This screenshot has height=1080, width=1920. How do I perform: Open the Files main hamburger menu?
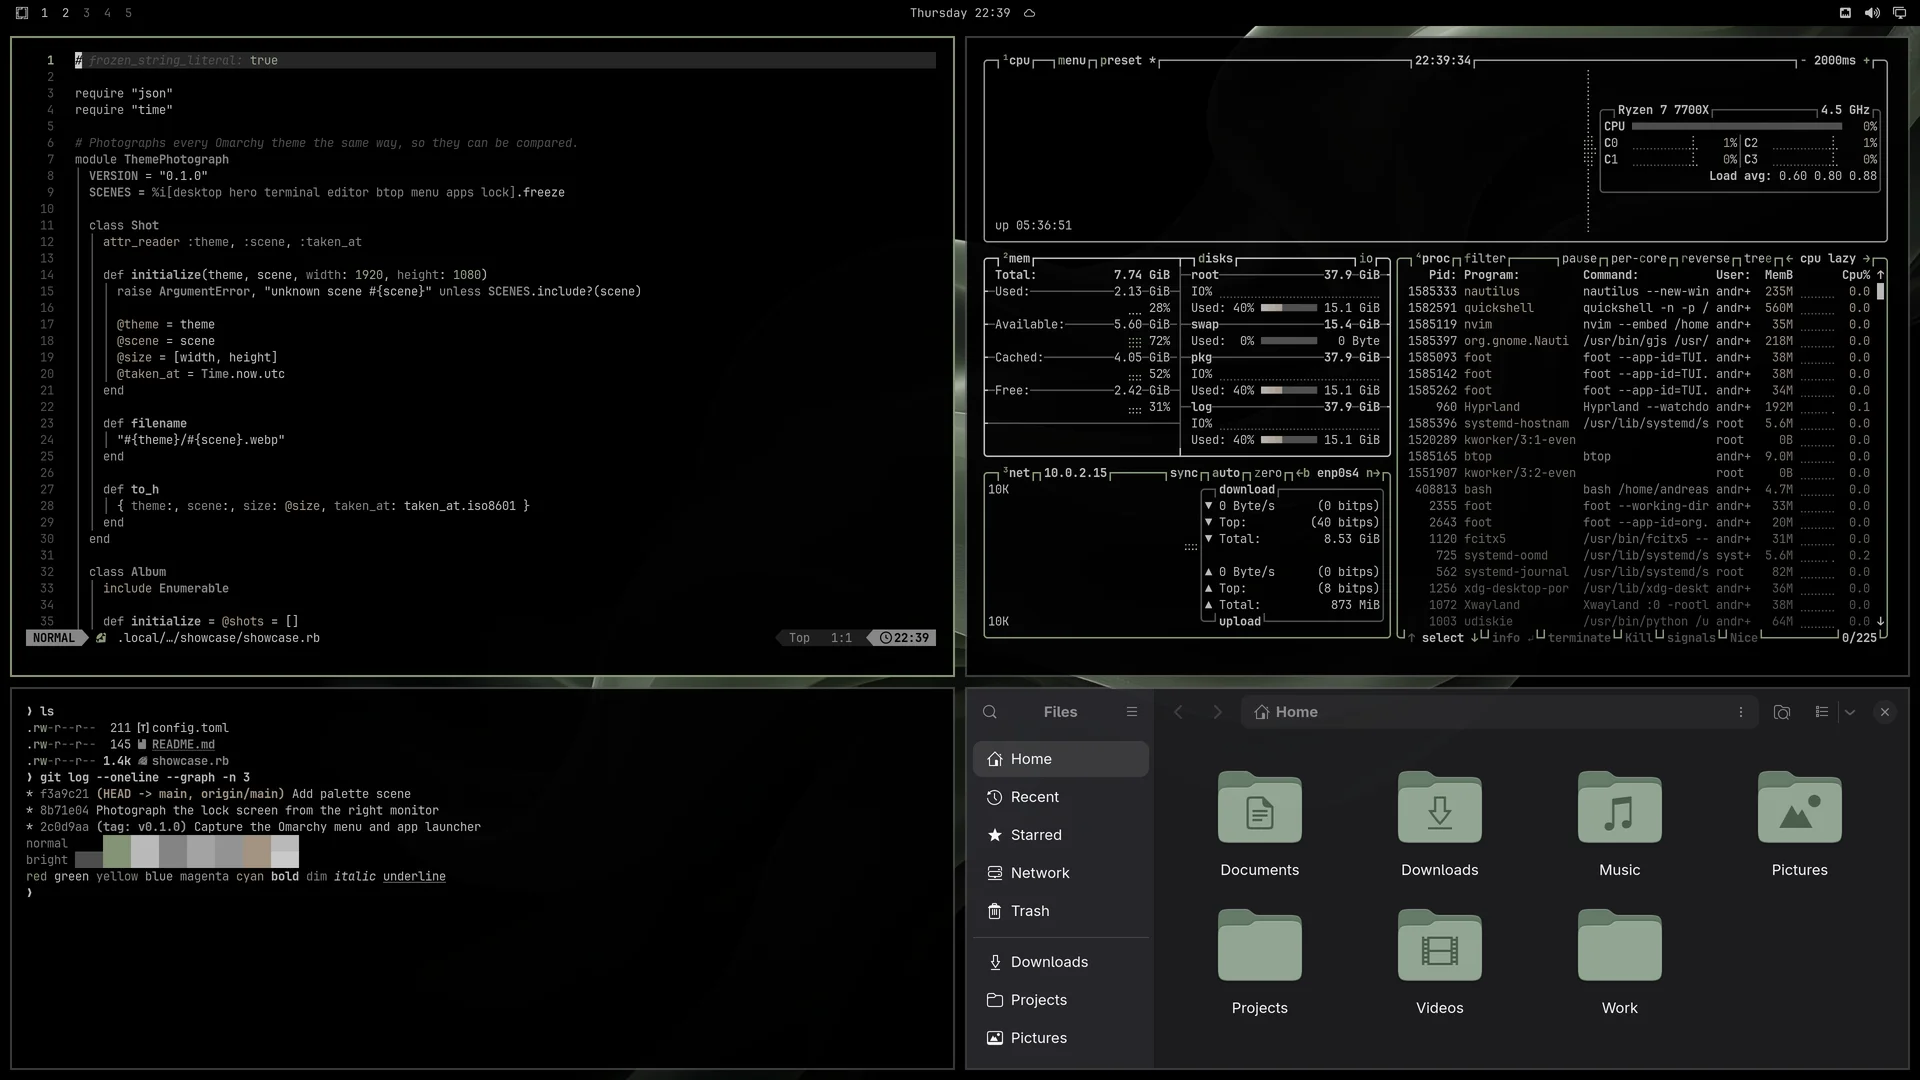click(1132, 712)
